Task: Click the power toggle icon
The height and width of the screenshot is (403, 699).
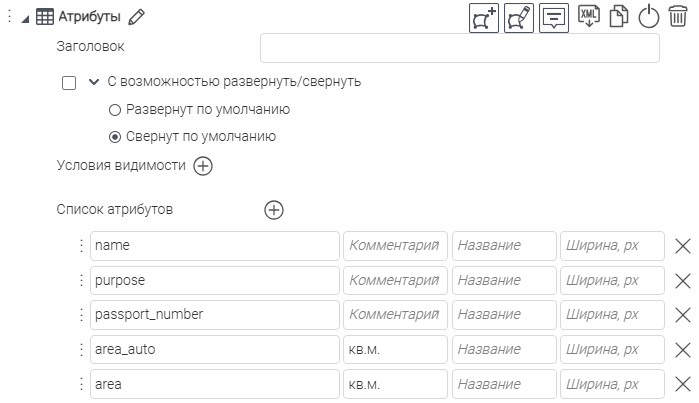Action: click(x=649, y=17)
